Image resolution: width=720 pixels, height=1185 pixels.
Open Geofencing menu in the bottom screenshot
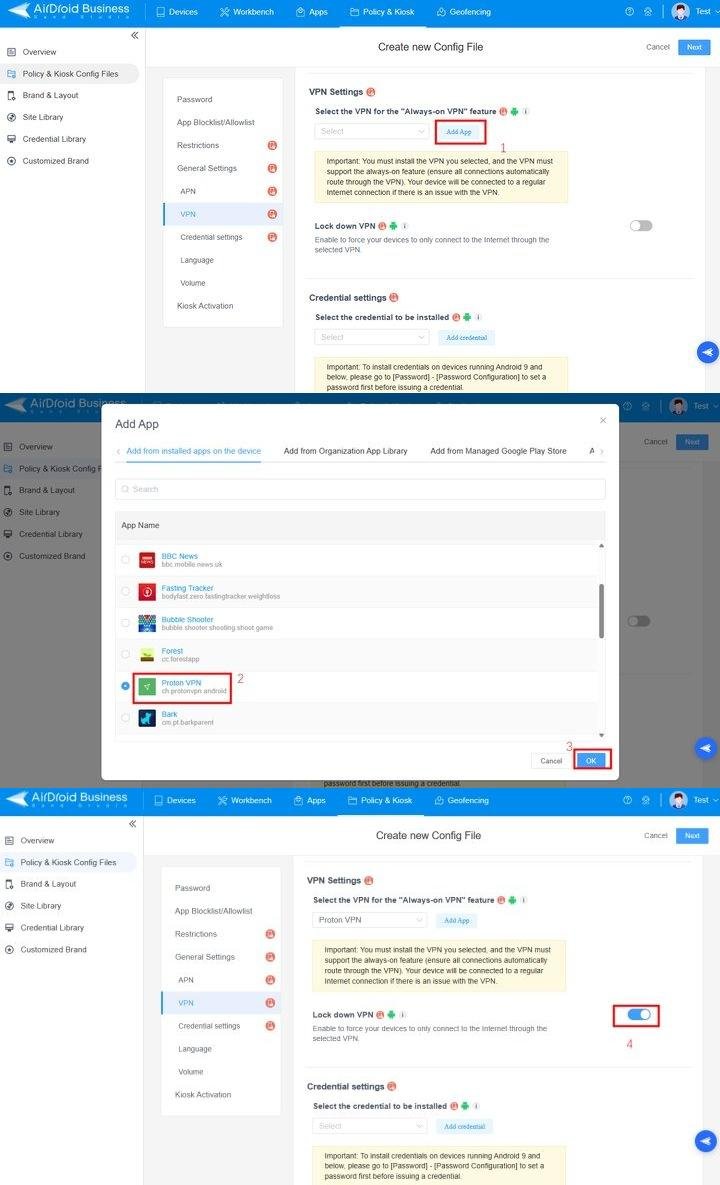coord(462,800)
